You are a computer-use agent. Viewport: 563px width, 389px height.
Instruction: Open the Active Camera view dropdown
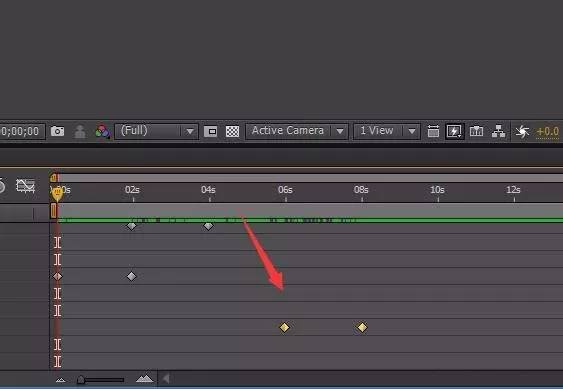click(297, 131)
